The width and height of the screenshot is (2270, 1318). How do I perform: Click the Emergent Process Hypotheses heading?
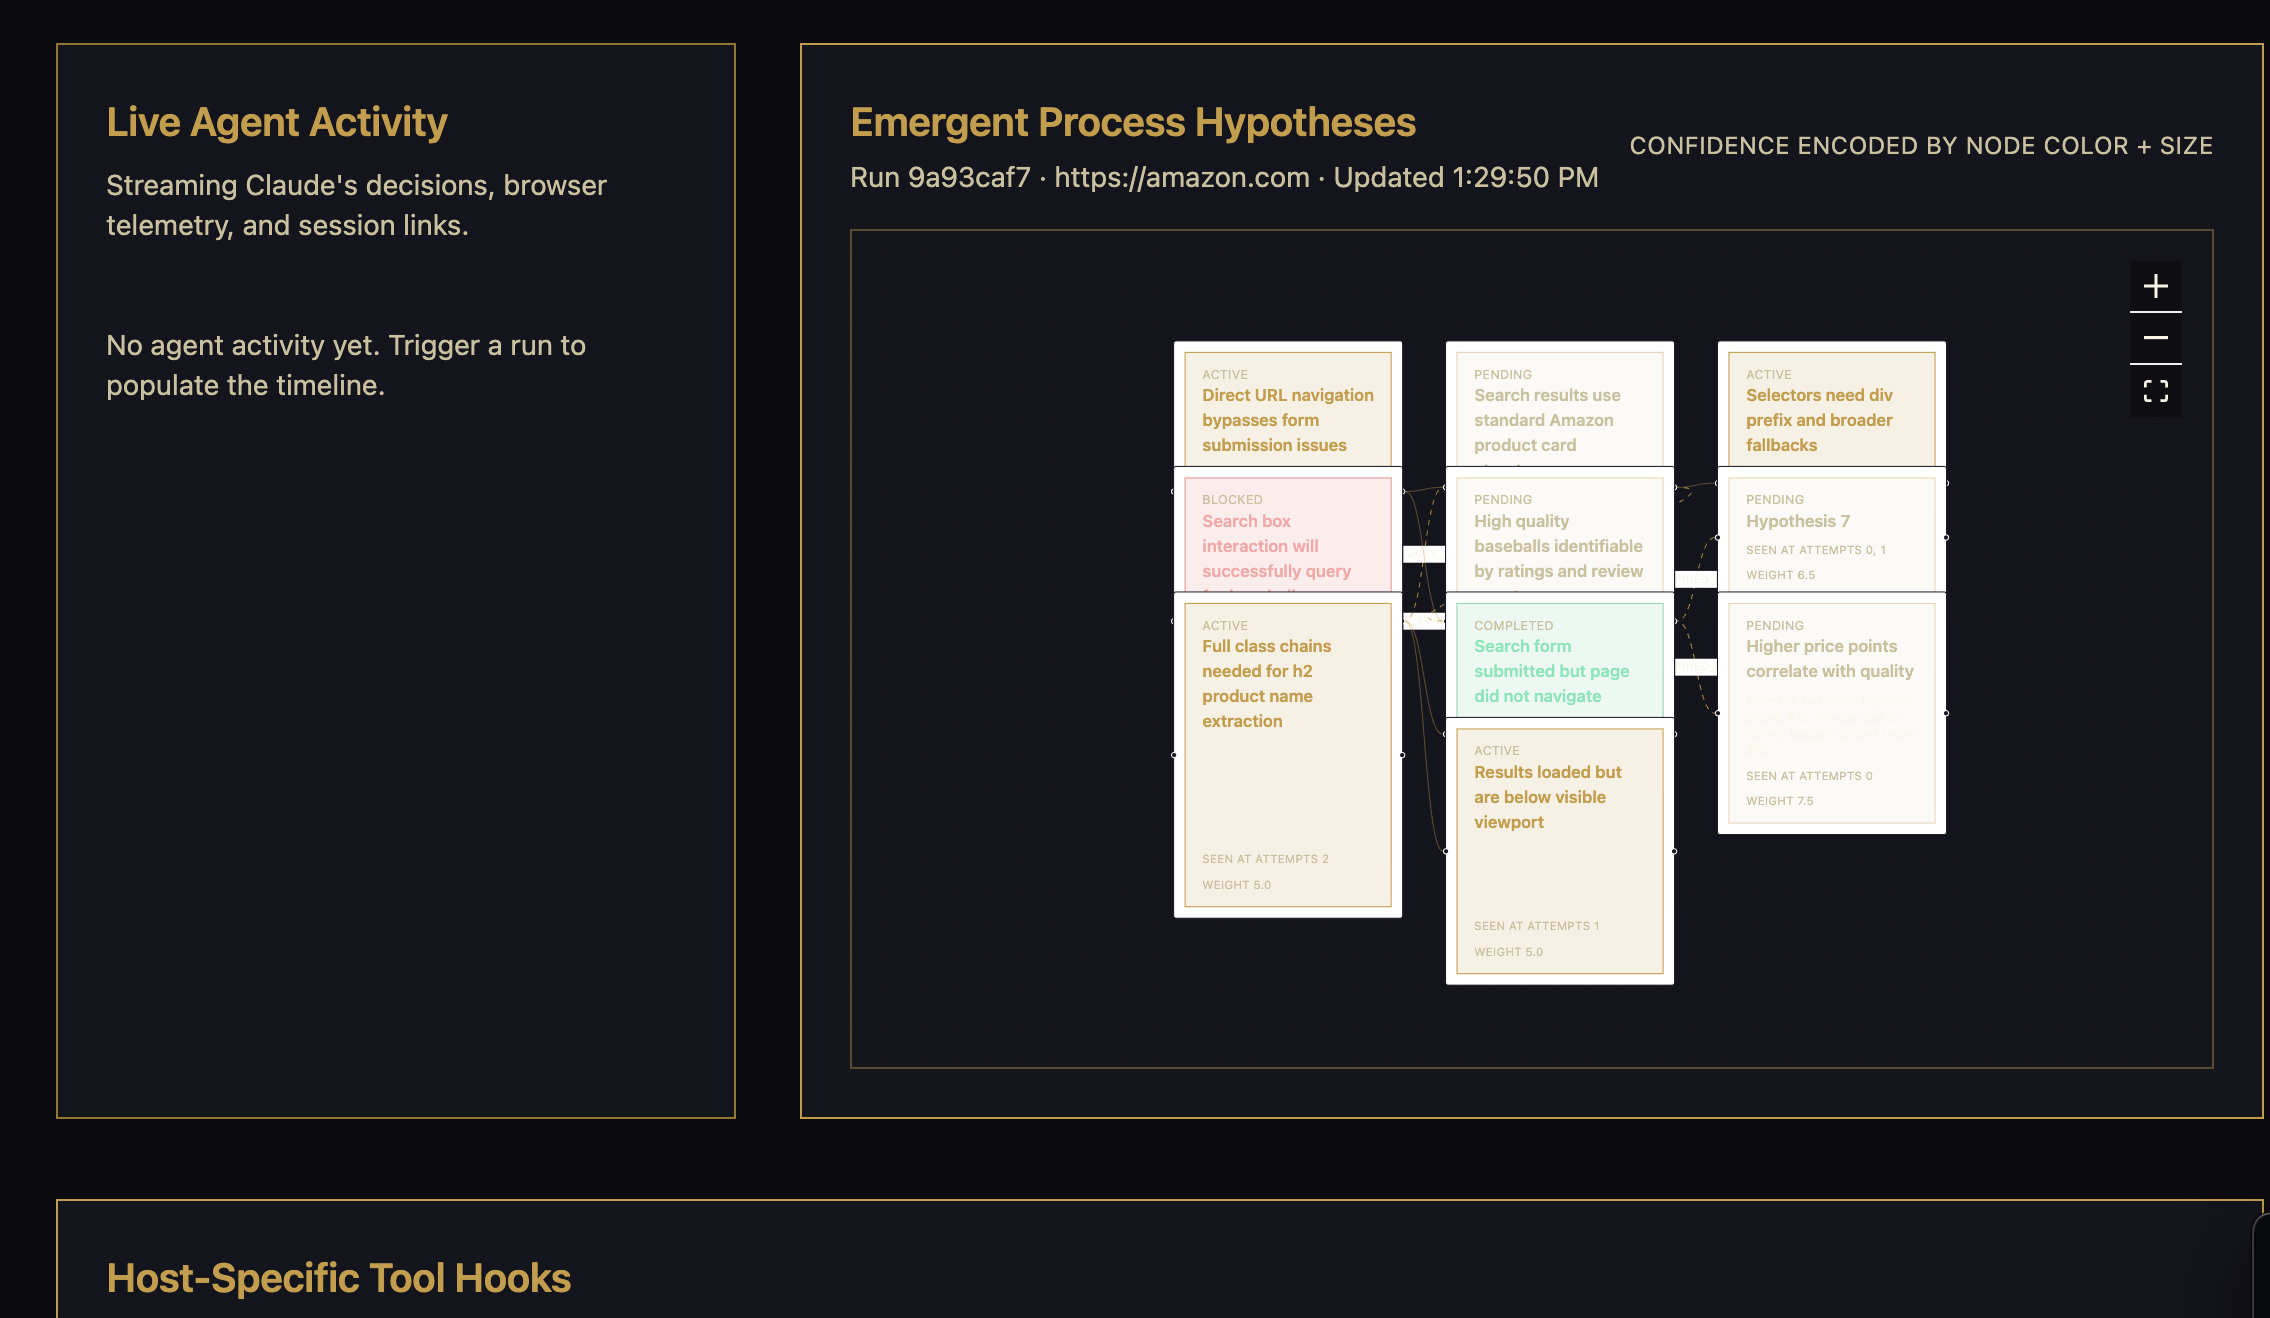point(1132,122)
